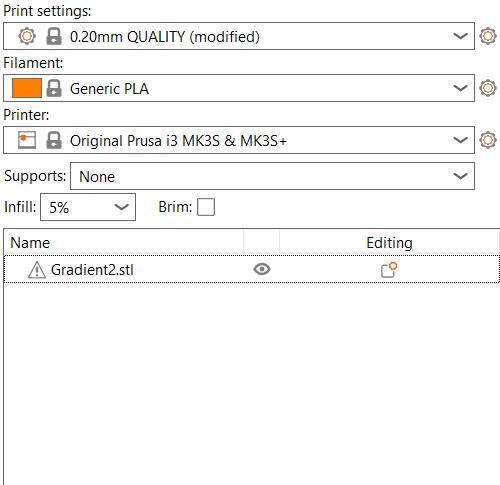Pick the orange filament color swatch
Screen dimensions: 500x485
point(27,88)
